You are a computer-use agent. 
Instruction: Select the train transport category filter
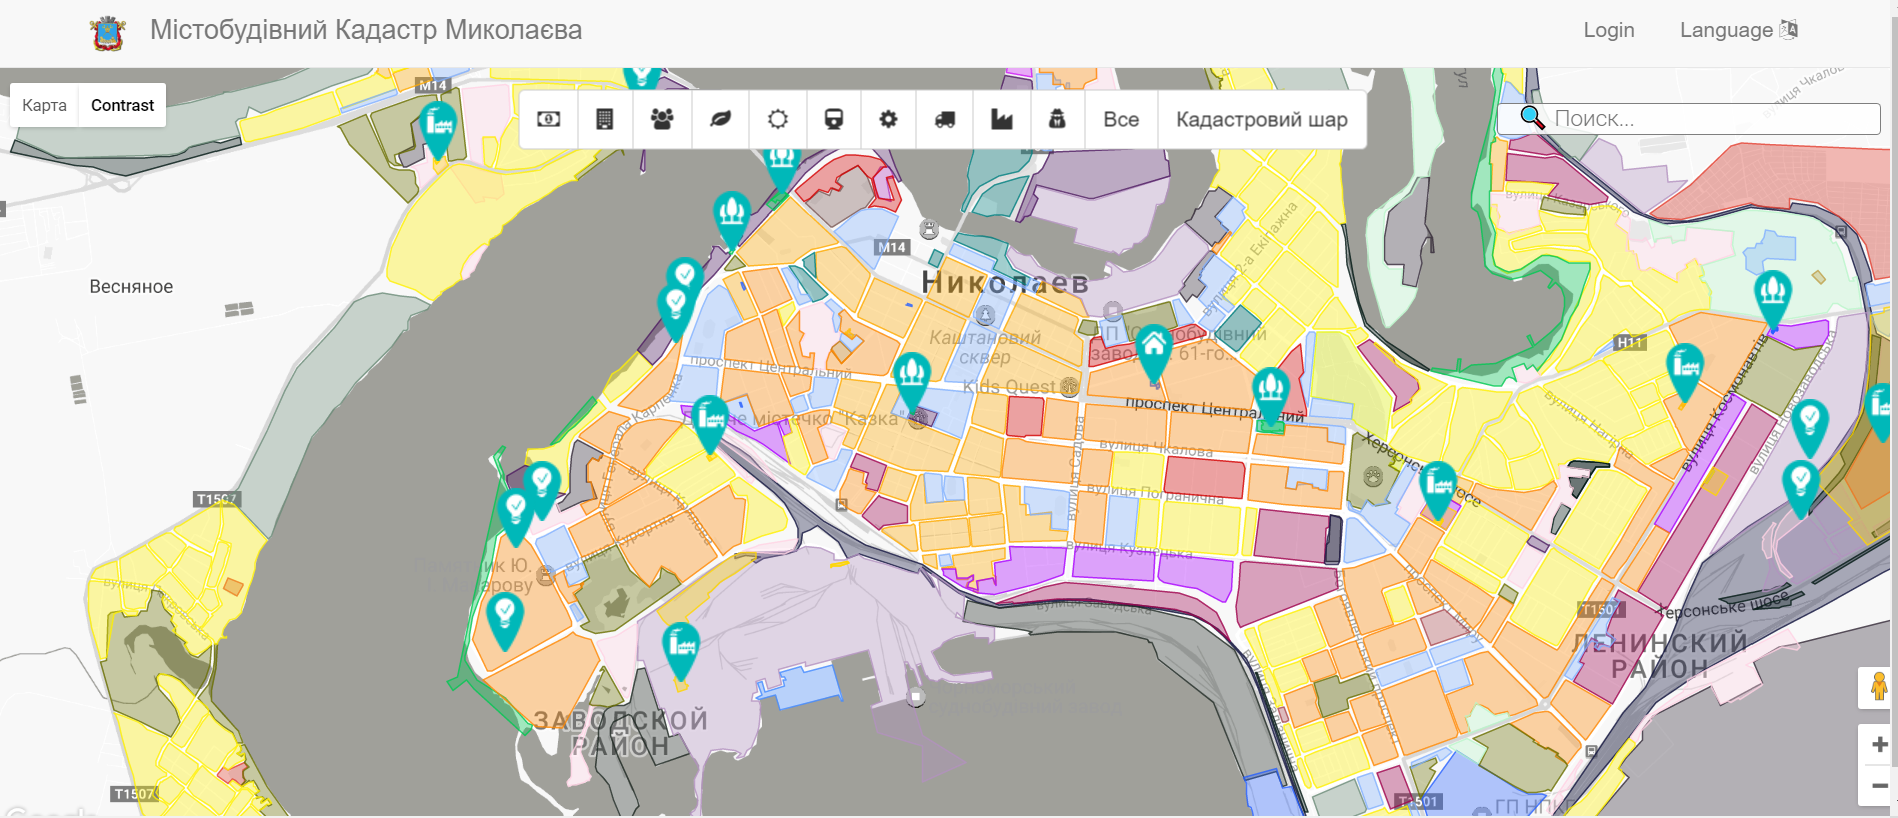(833, 119)
